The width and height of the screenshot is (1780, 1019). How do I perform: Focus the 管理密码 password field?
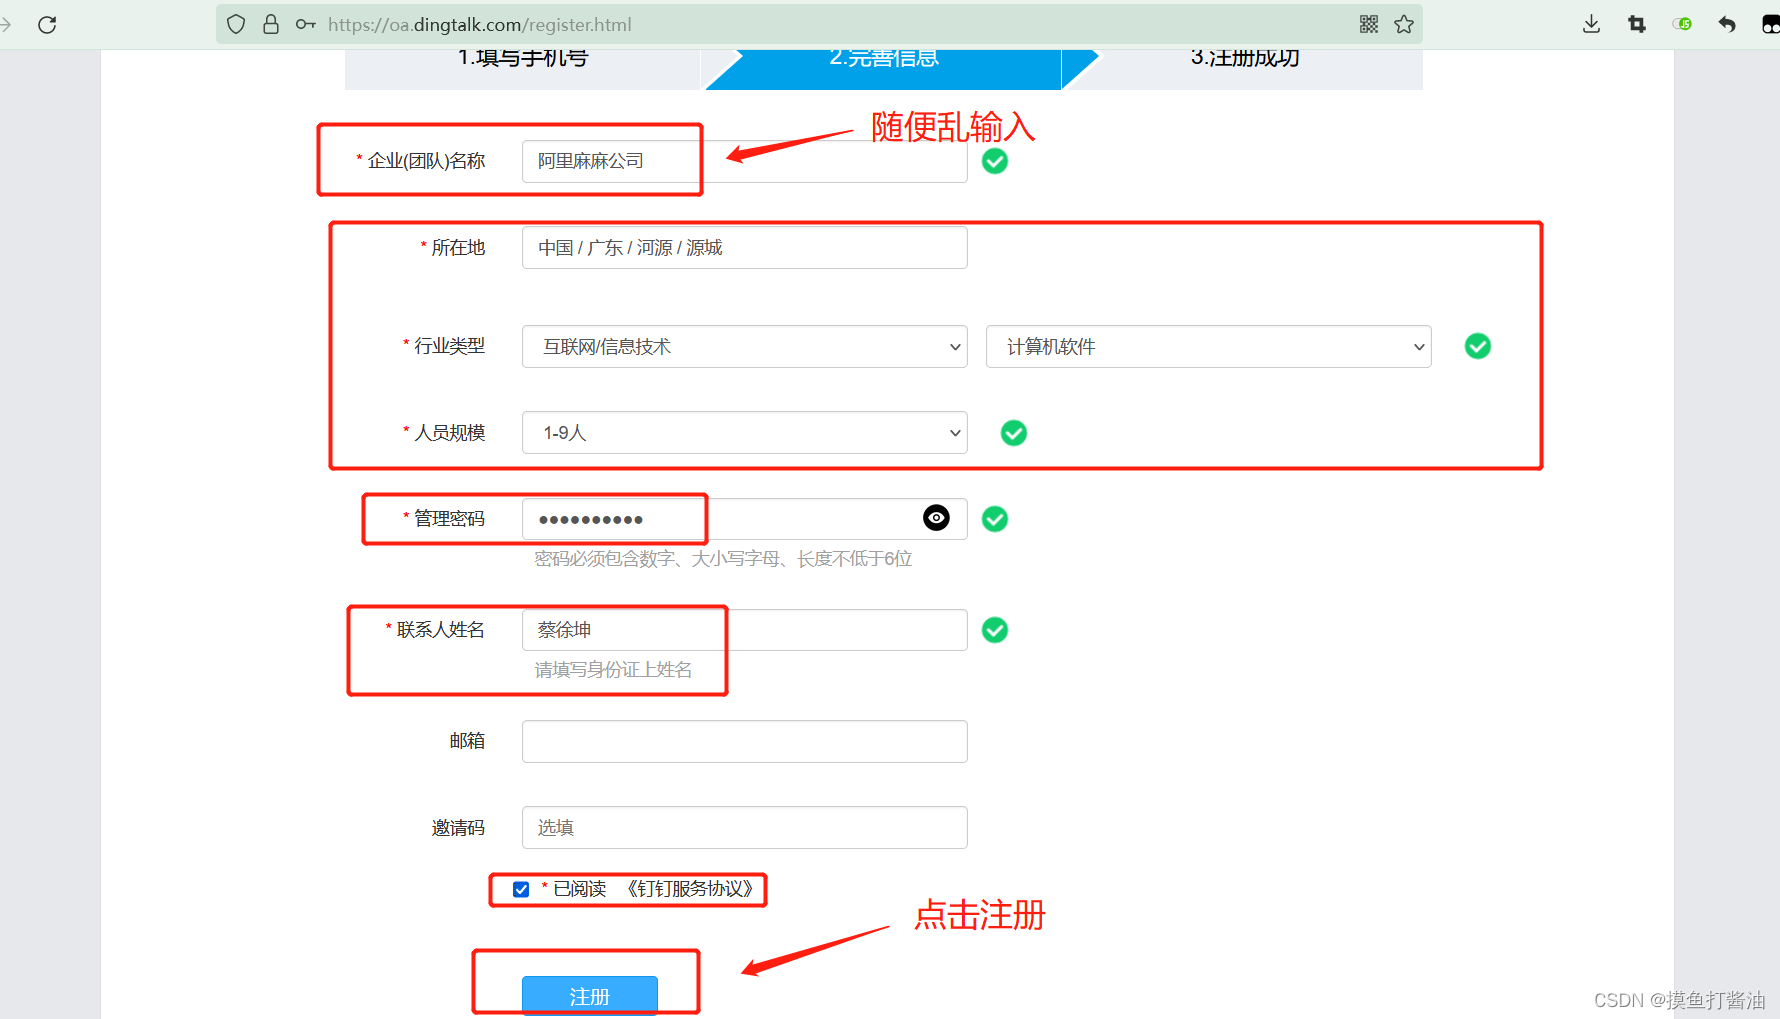click(x=745, y=518)
